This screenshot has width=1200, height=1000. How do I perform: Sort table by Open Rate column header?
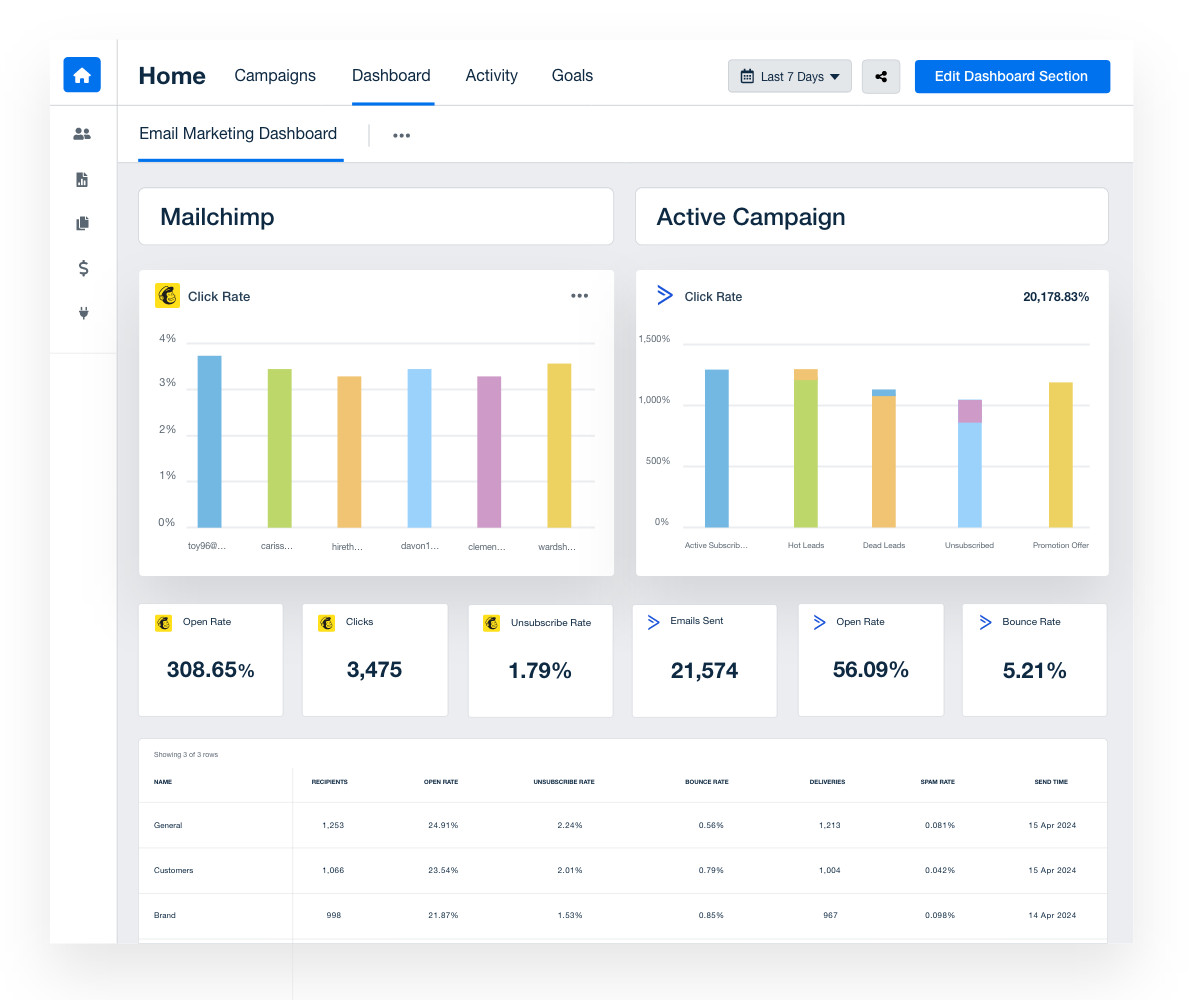point(441,781)
